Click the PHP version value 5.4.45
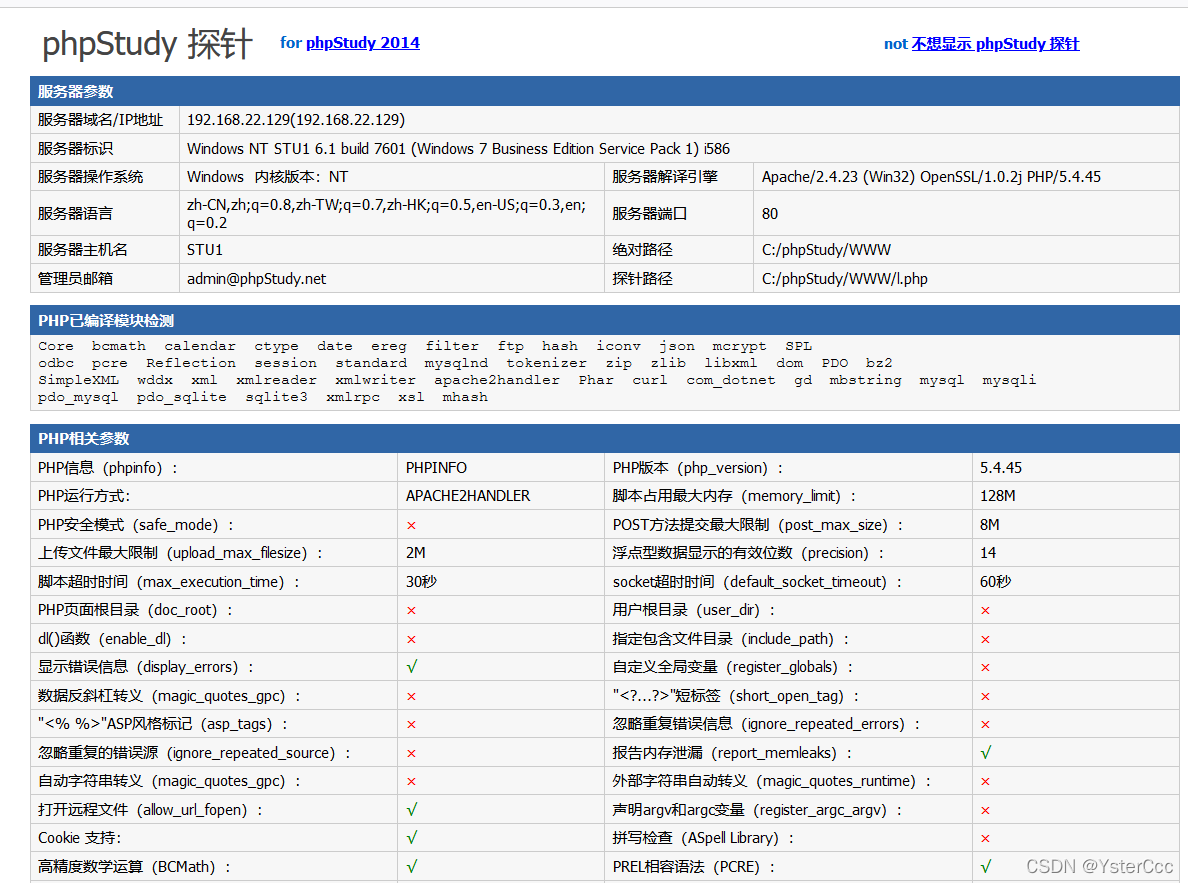Image resolution: width=1188 pixels, height=883 pixels. click(x=1000, y=468)
